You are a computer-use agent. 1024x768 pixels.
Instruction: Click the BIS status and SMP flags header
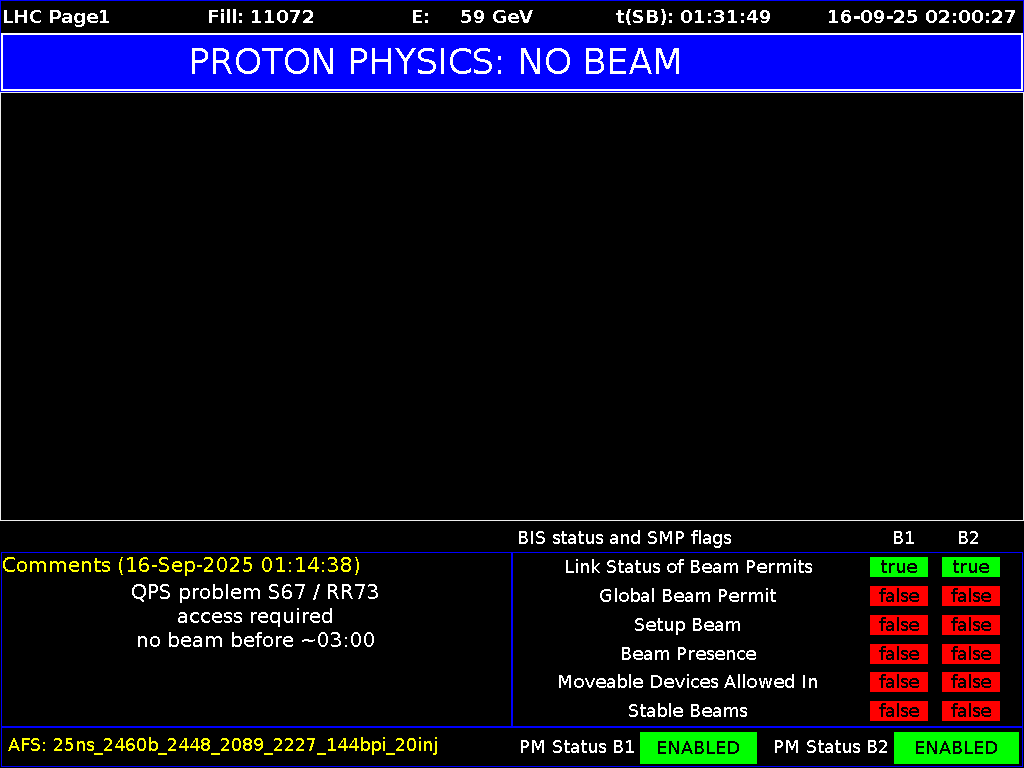pyautogui.click(x=629, y=538)
